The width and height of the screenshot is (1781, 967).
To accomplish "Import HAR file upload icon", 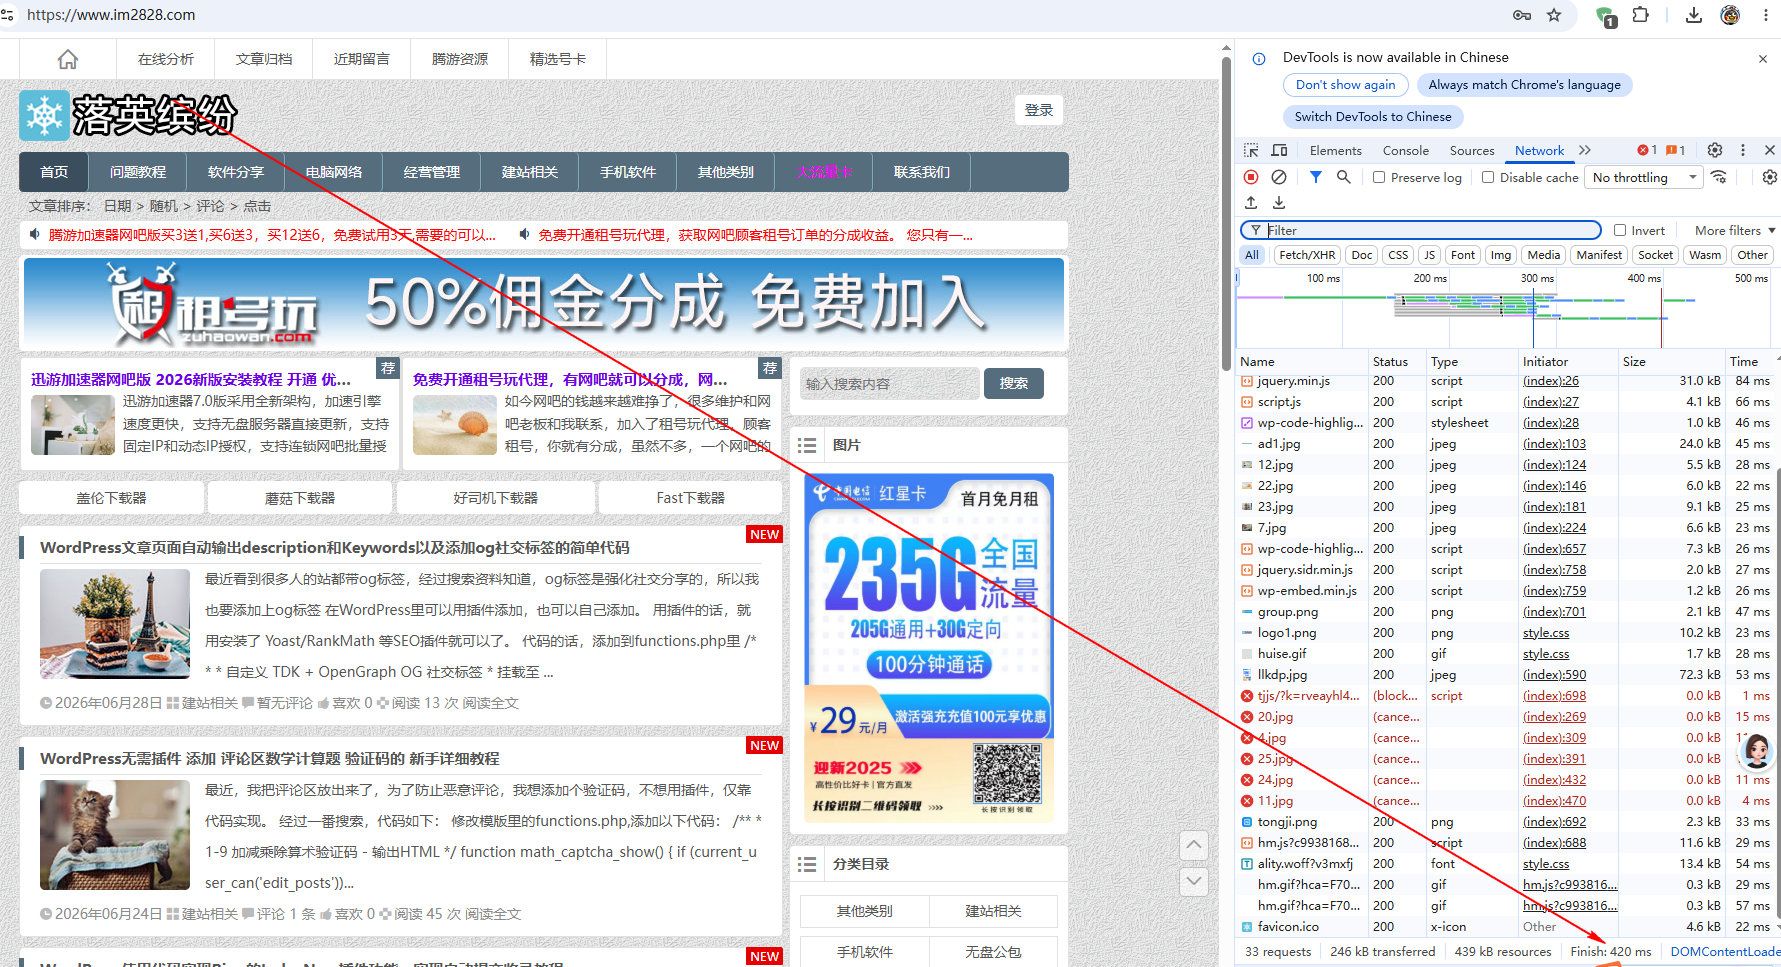I will click(1251, 203).
